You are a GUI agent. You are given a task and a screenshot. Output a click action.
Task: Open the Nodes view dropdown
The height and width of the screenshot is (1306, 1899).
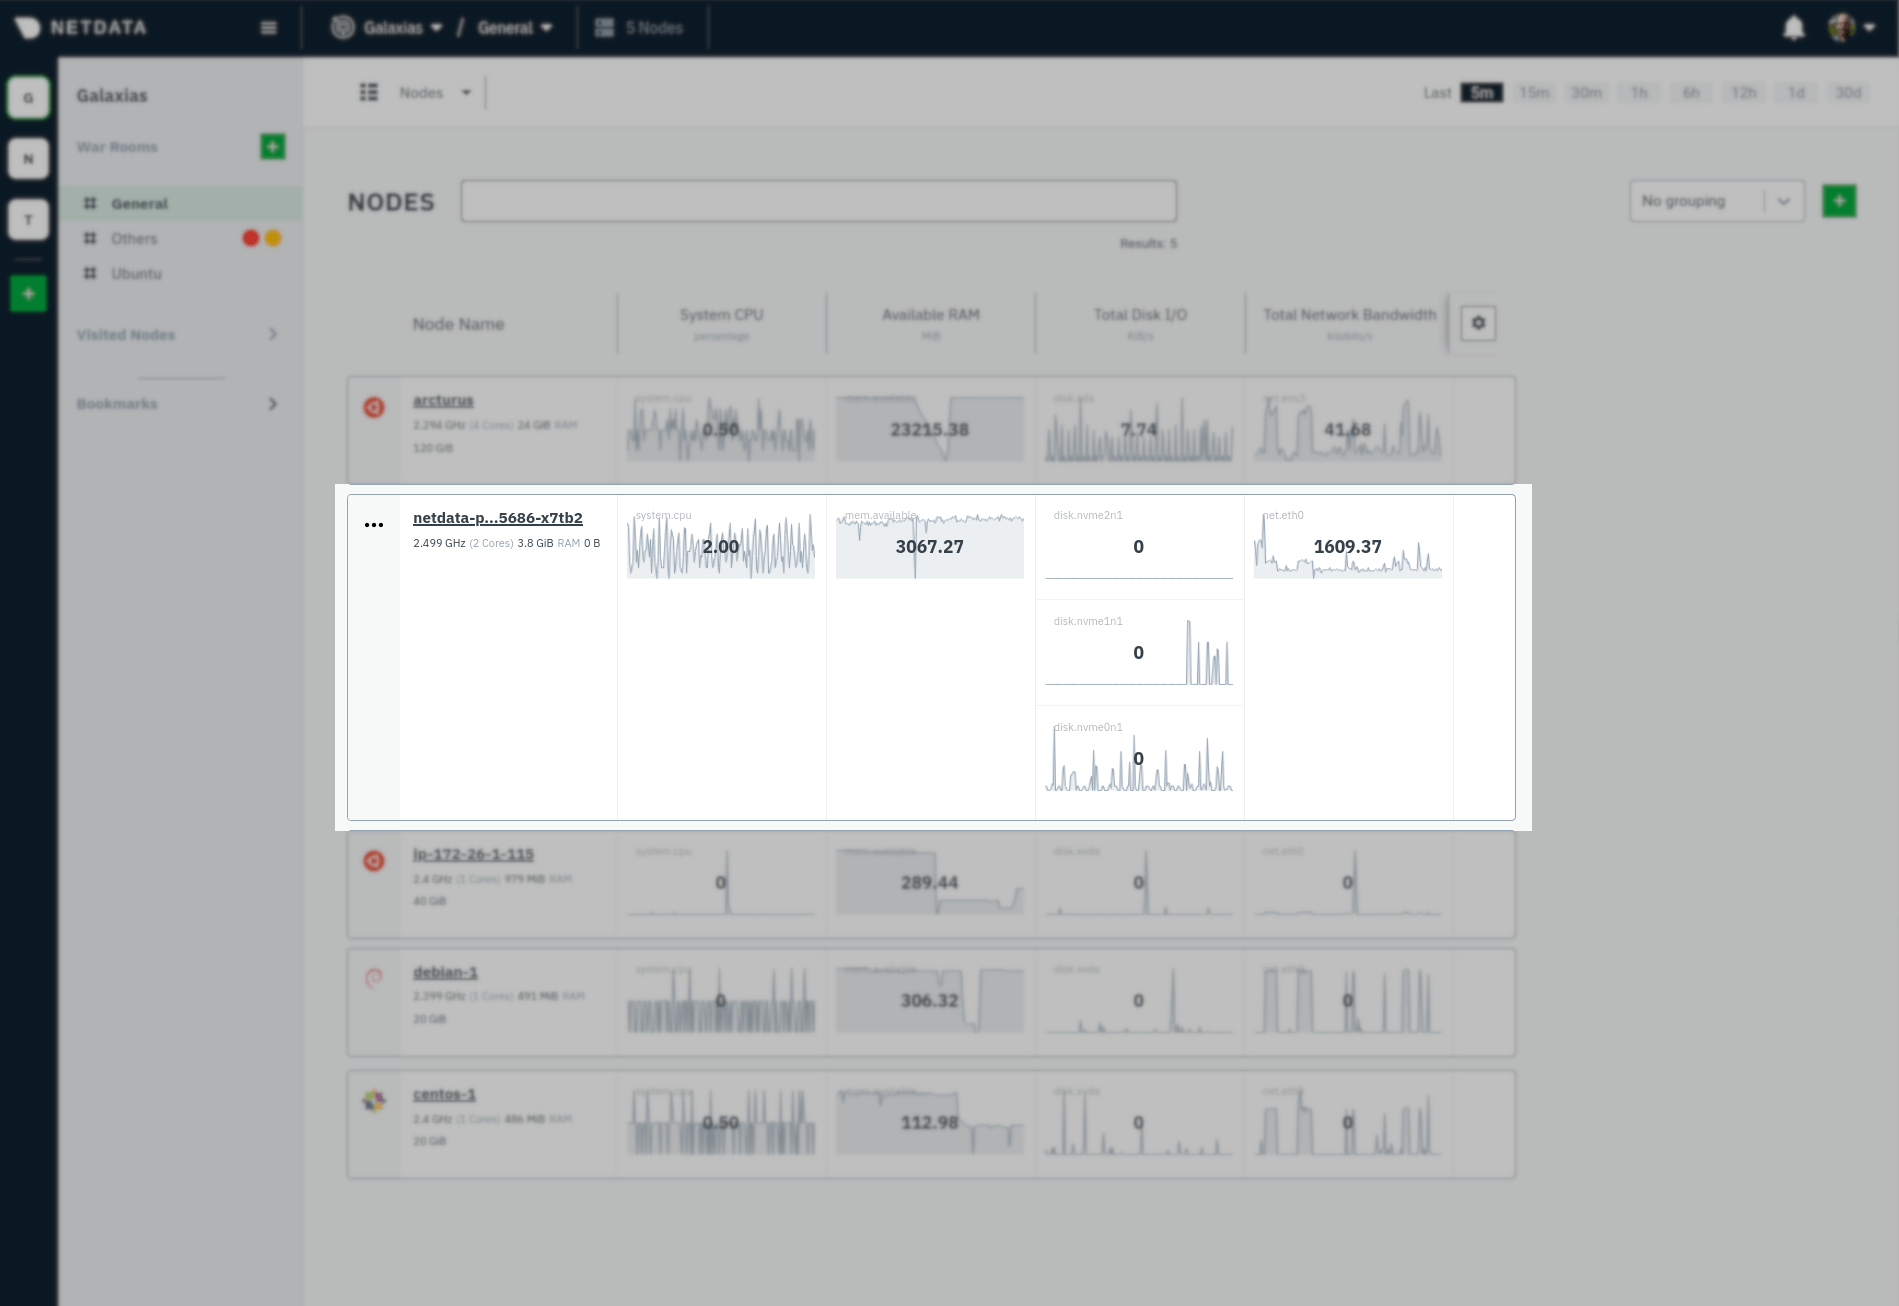click(435, 93)
